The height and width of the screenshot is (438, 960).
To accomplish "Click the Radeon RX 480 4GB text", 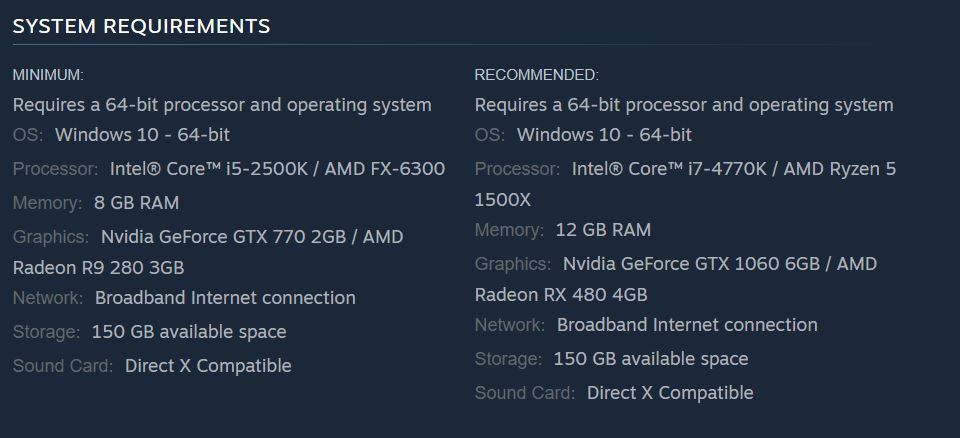I will click(561, 295).
